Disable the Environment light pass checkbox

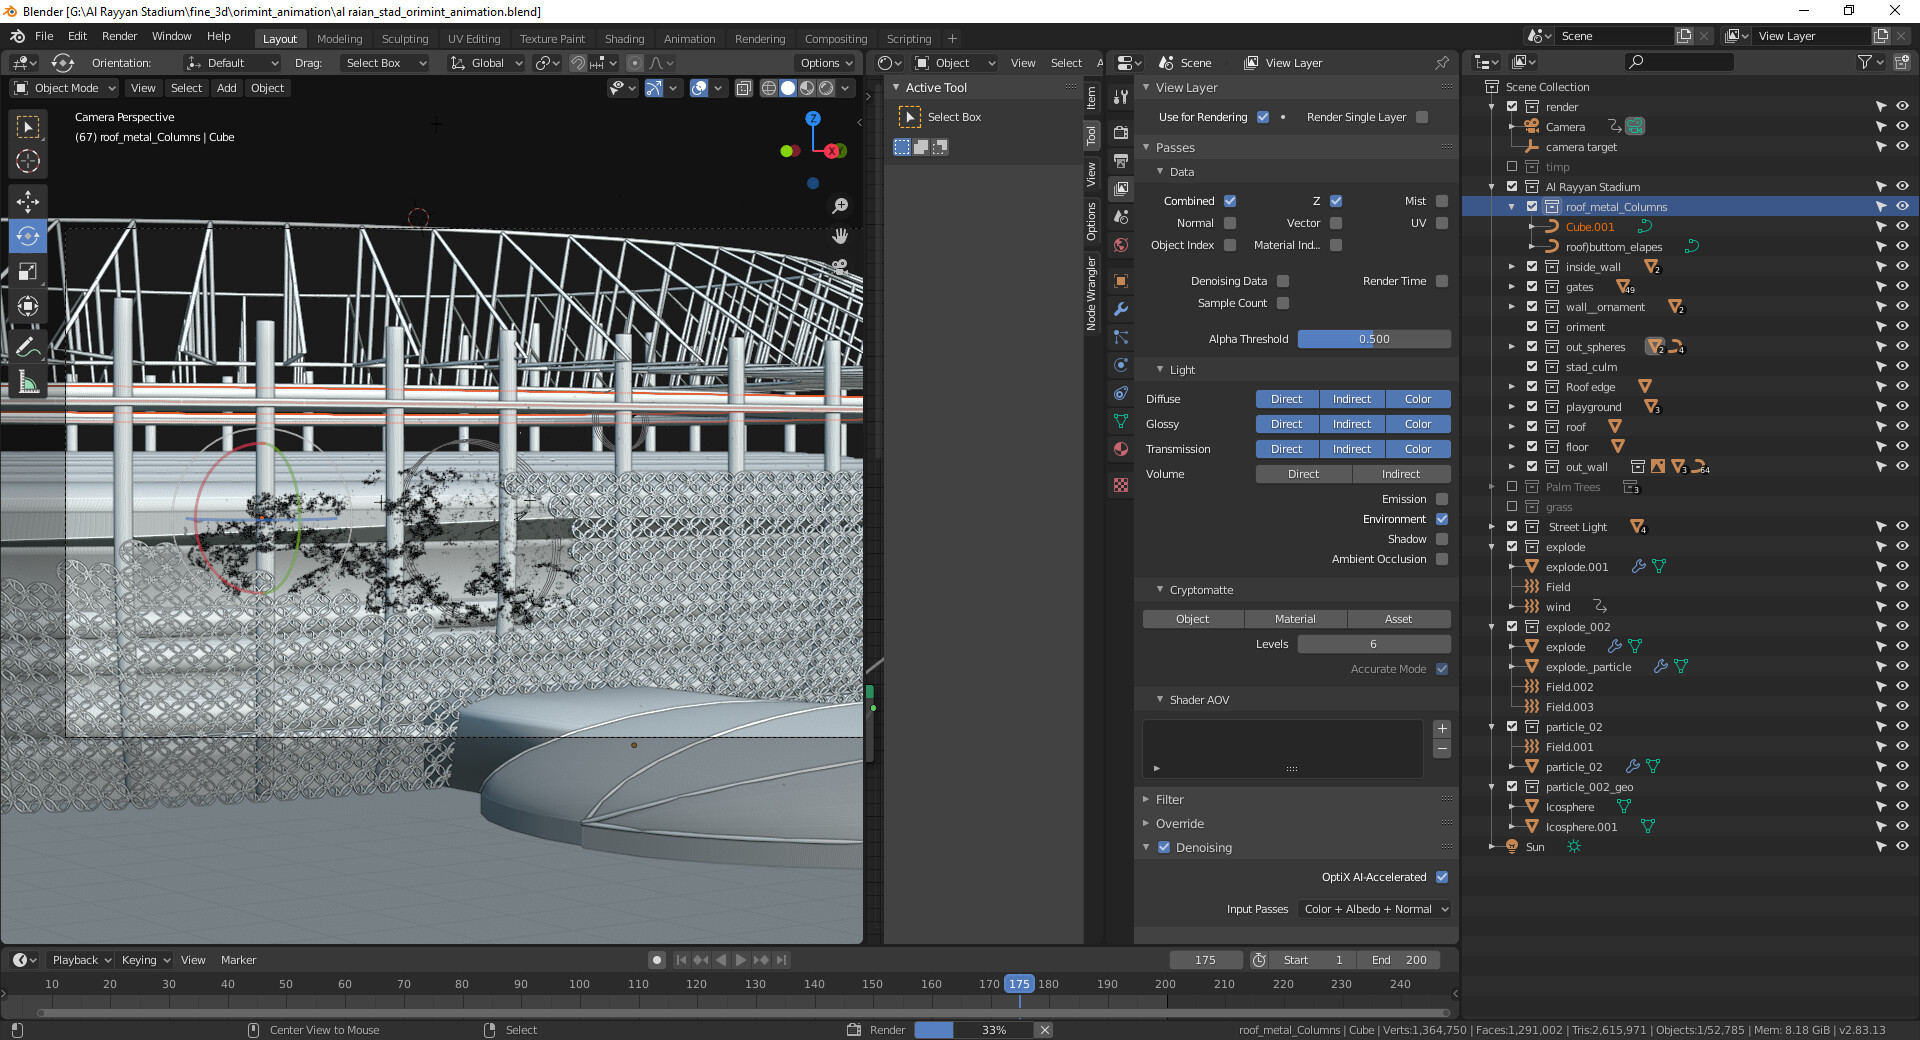[1441, 519]
